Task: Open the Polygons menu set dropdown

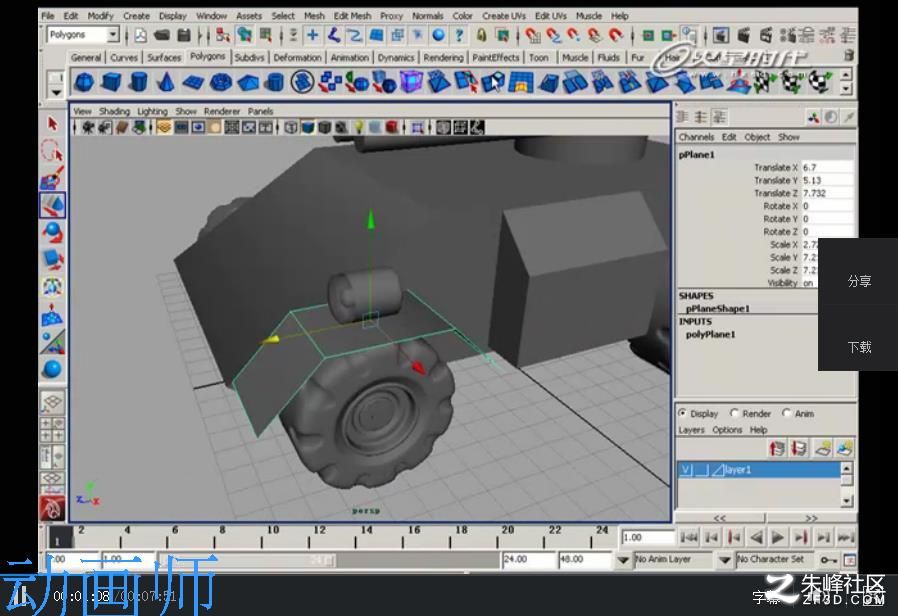Action: pos(113,35)
